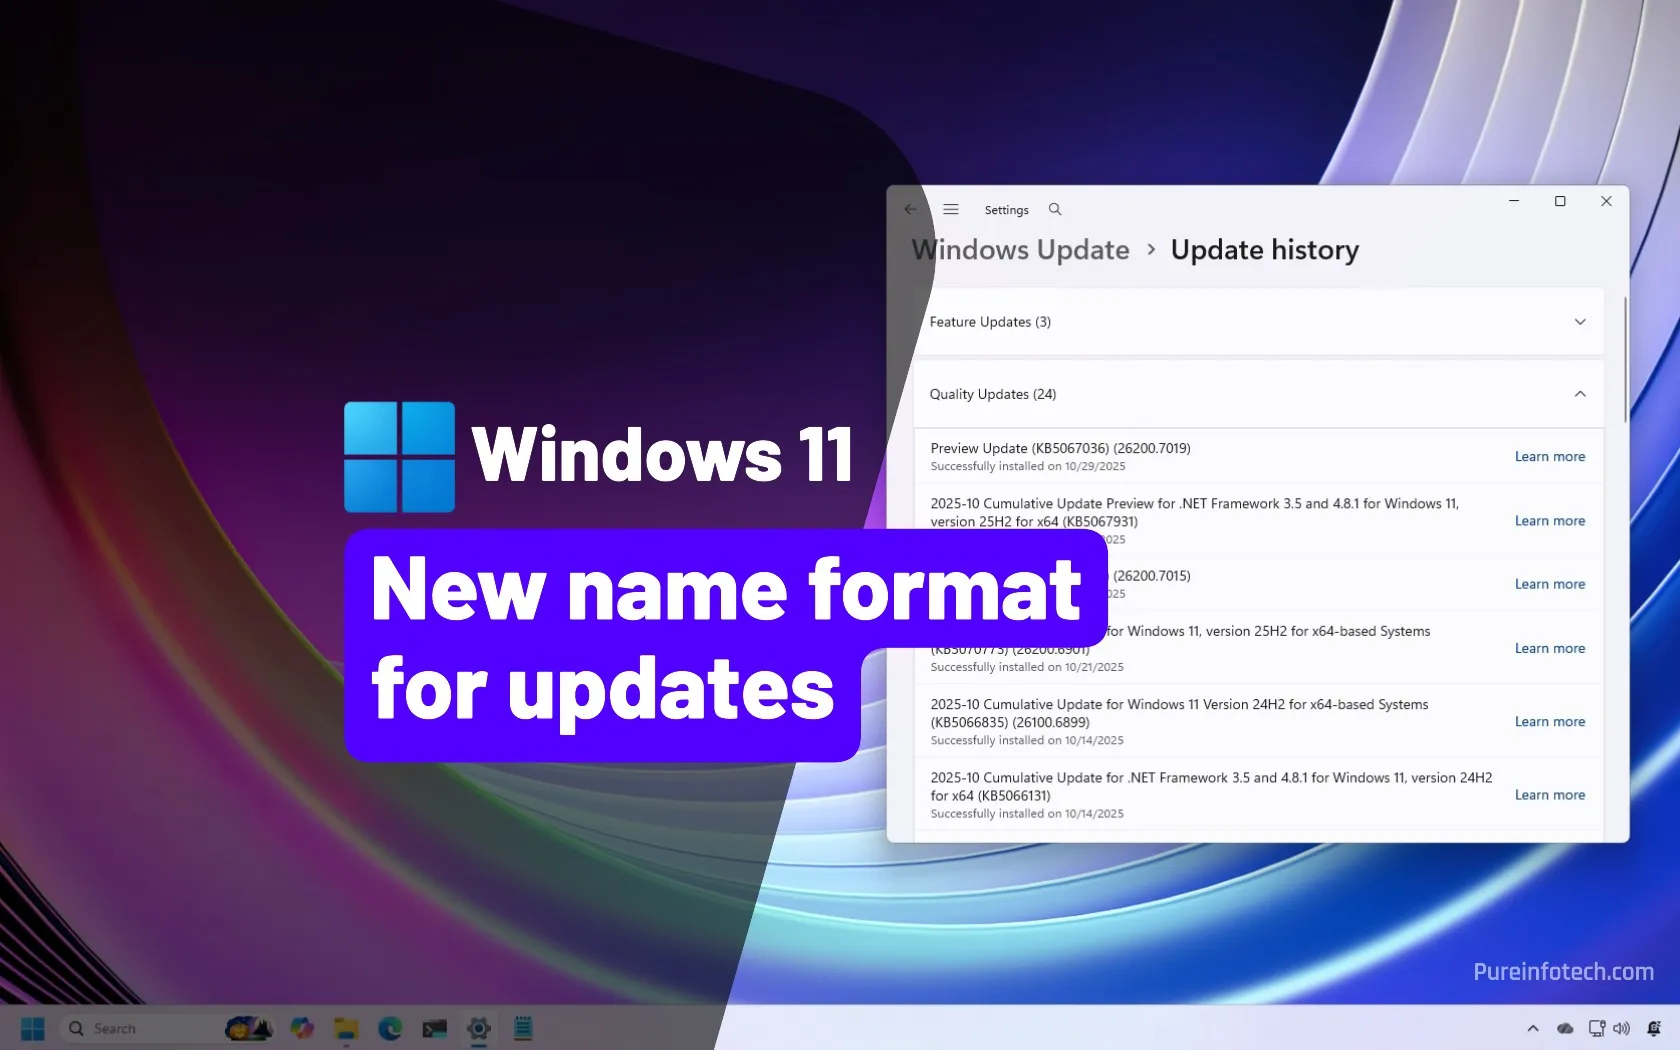Viewport: 1680px width, 1050px height.
Task: Open the Windows Start menu
Action: 33,1028
